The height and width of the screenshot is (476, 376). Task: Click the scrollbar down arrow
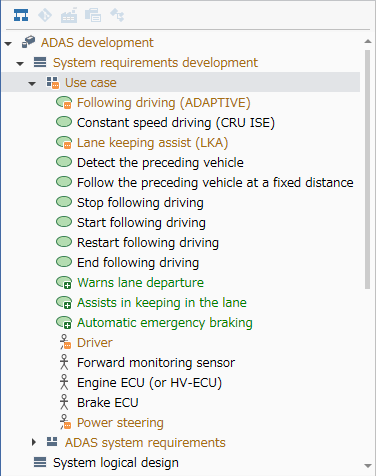point(368,466)
